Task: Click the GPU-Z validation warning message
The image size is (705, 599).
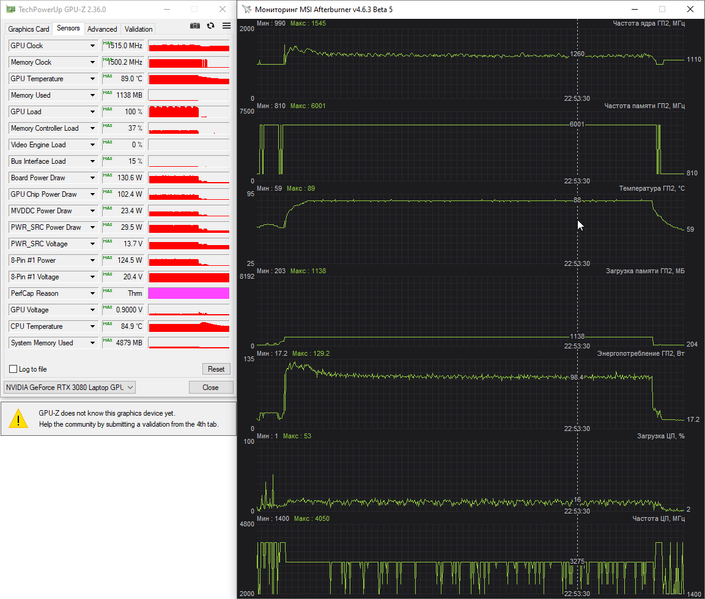Action: 129,419
